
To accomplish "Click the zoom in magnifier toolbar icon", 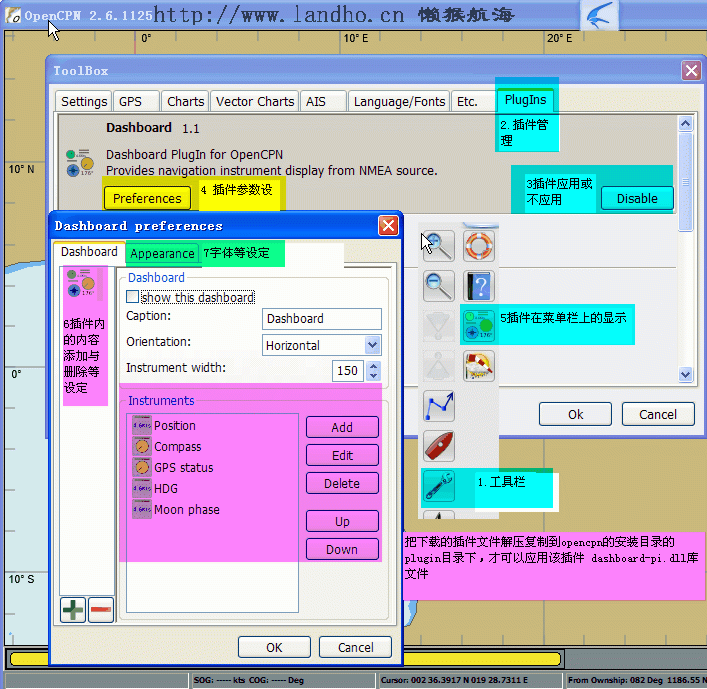I will click(438, 246).
